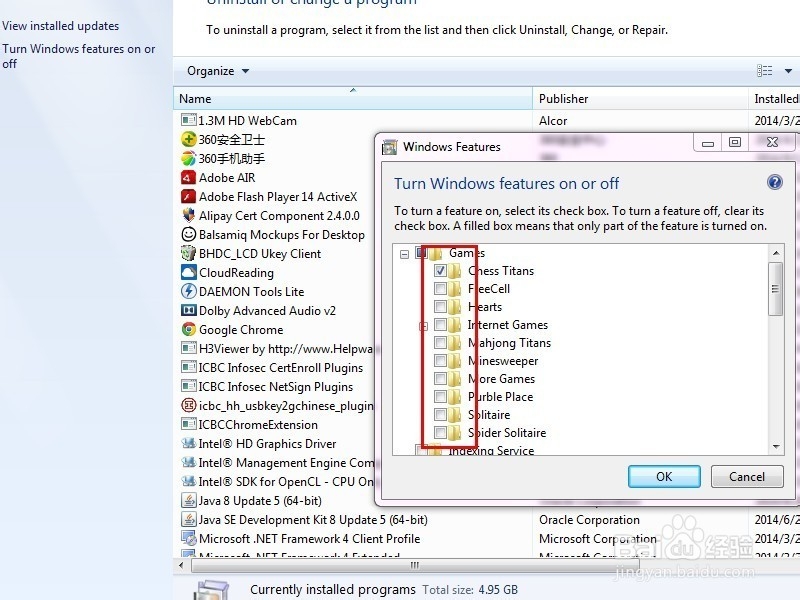Click the features list scroll up arrow
The image size is (800, 600).
click(776, 253)
